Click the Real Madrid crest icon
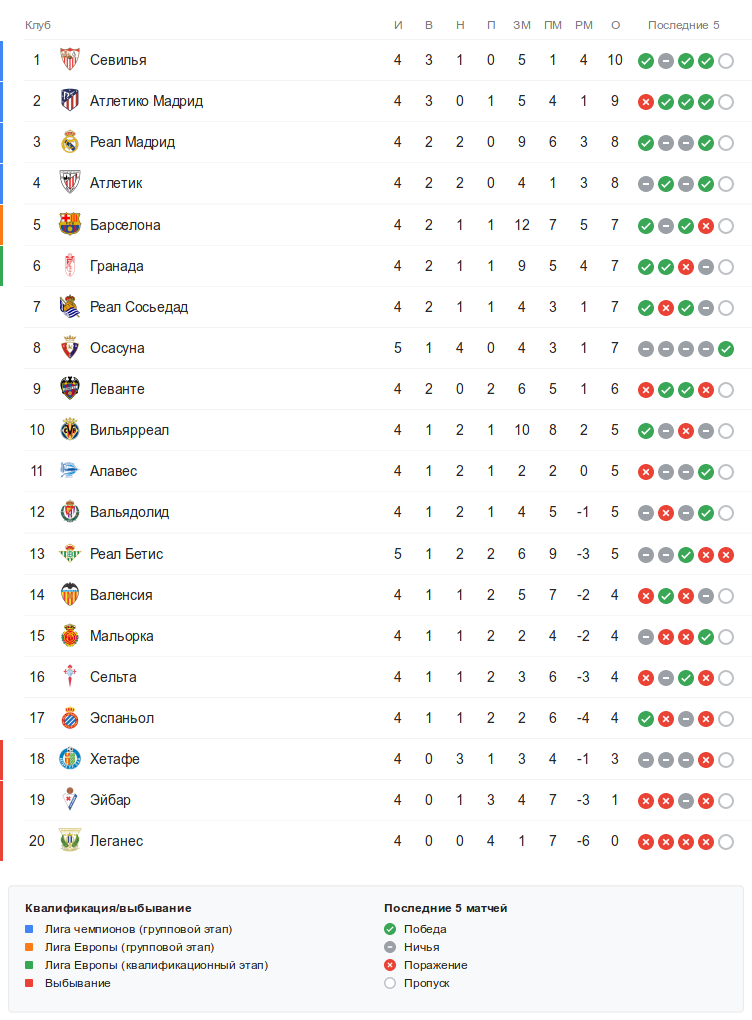The image size is (752, 1020). tap(69, 142)
